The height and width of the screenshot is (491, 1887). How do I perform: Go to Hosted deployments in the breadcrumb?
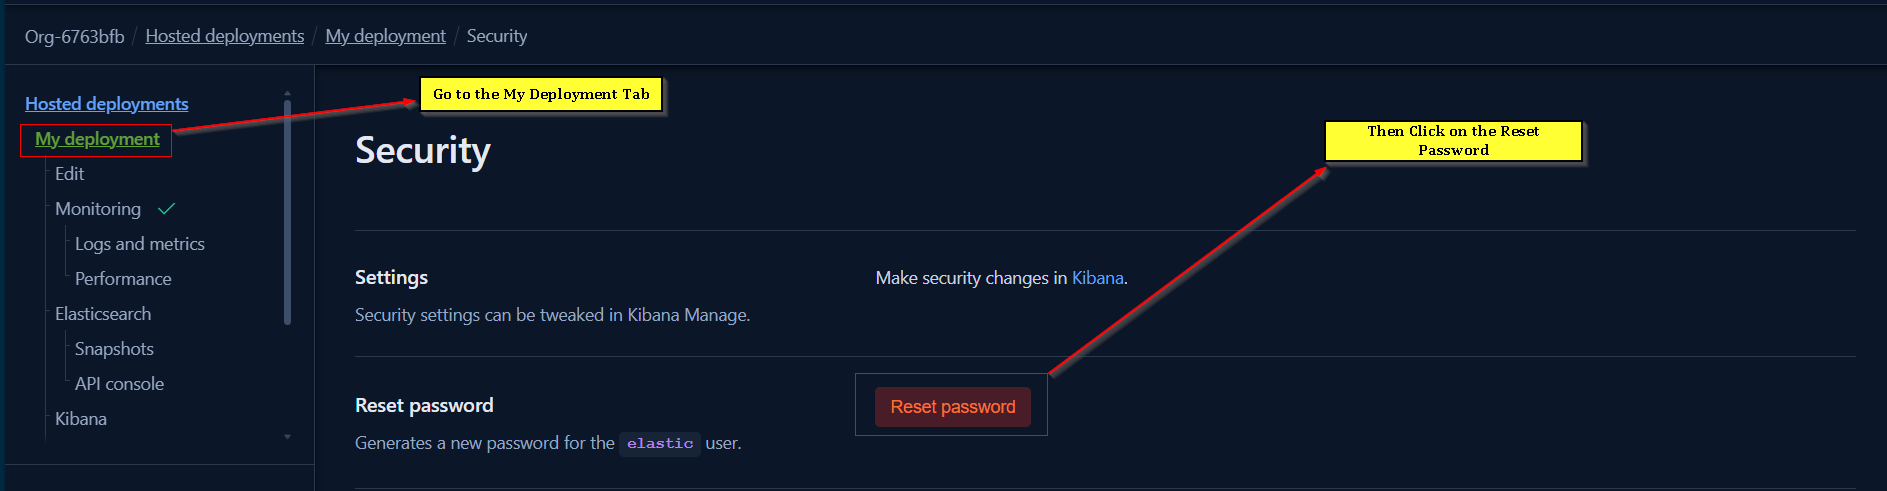[224, 36]
